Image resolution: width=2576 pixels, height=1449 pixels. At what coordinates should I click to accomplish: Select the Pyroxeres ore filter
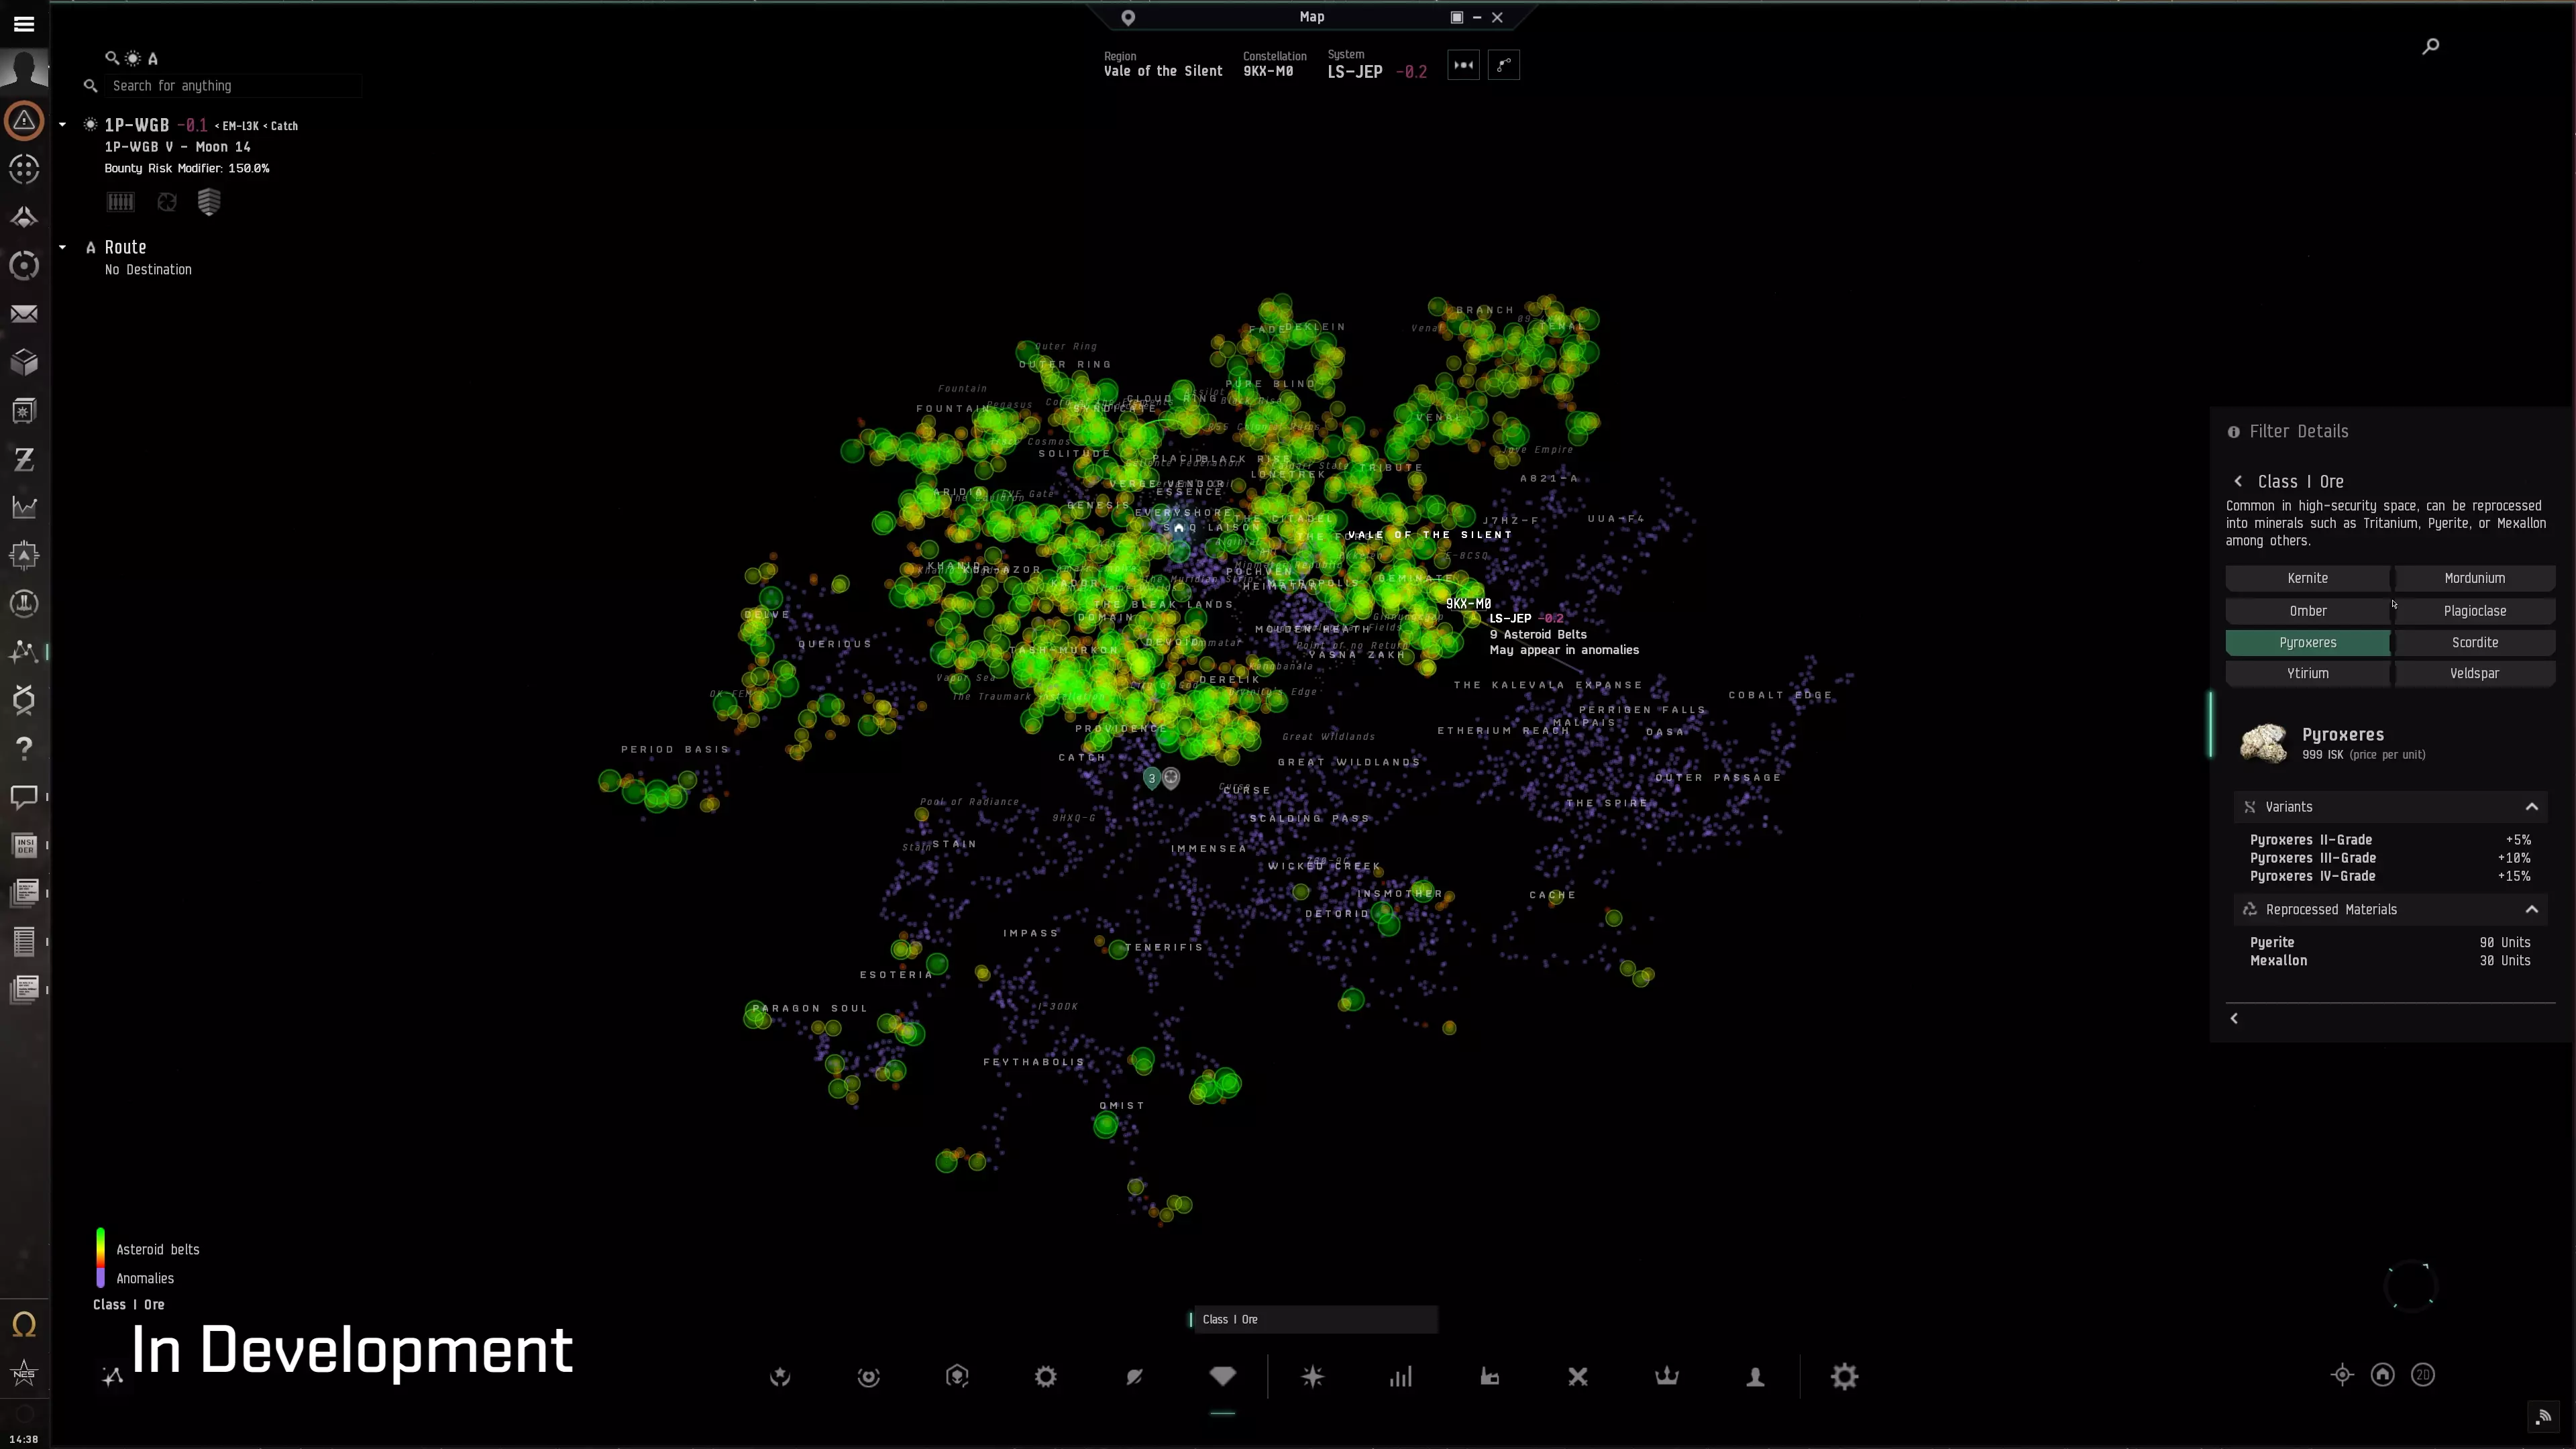[x=2307, y=643]
